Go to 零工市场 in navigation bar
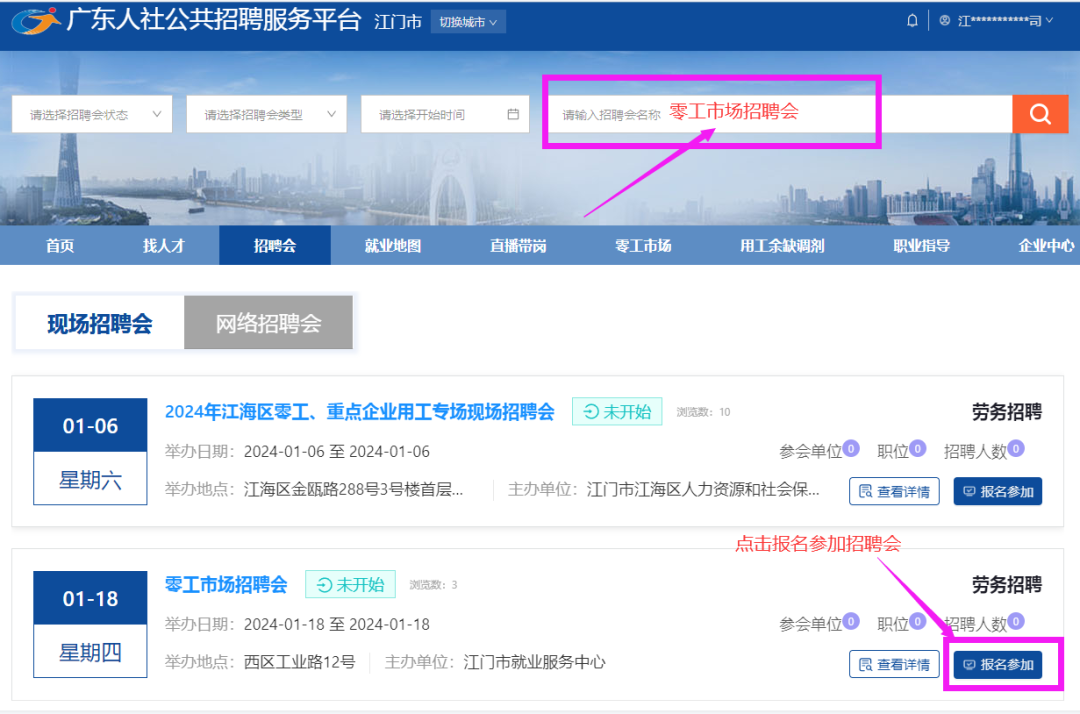1080x714 pixels. pyautogui.click(x=643, y=246)
